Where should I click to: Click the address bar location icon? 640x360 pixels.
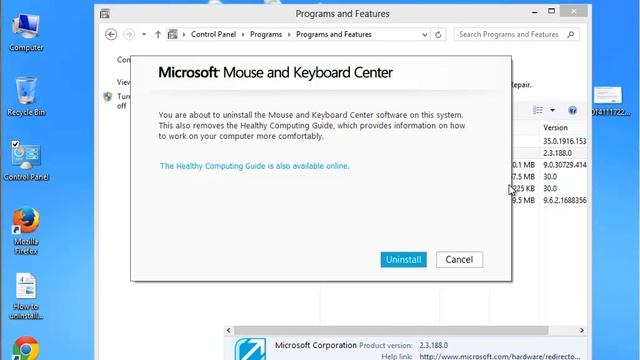pyautogui.click(x=173, y=34)
